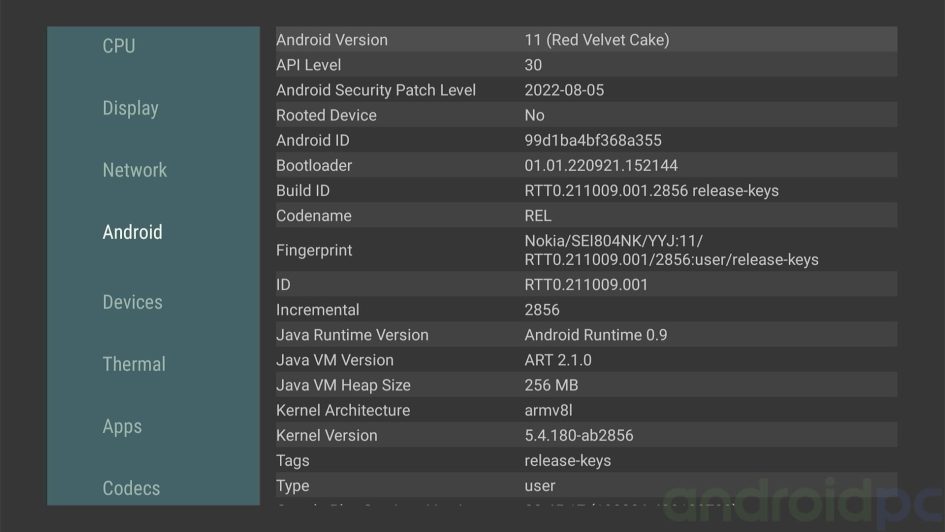Open the CPU section in sidebar
The image size is (945, 532).
click(119, 46)
